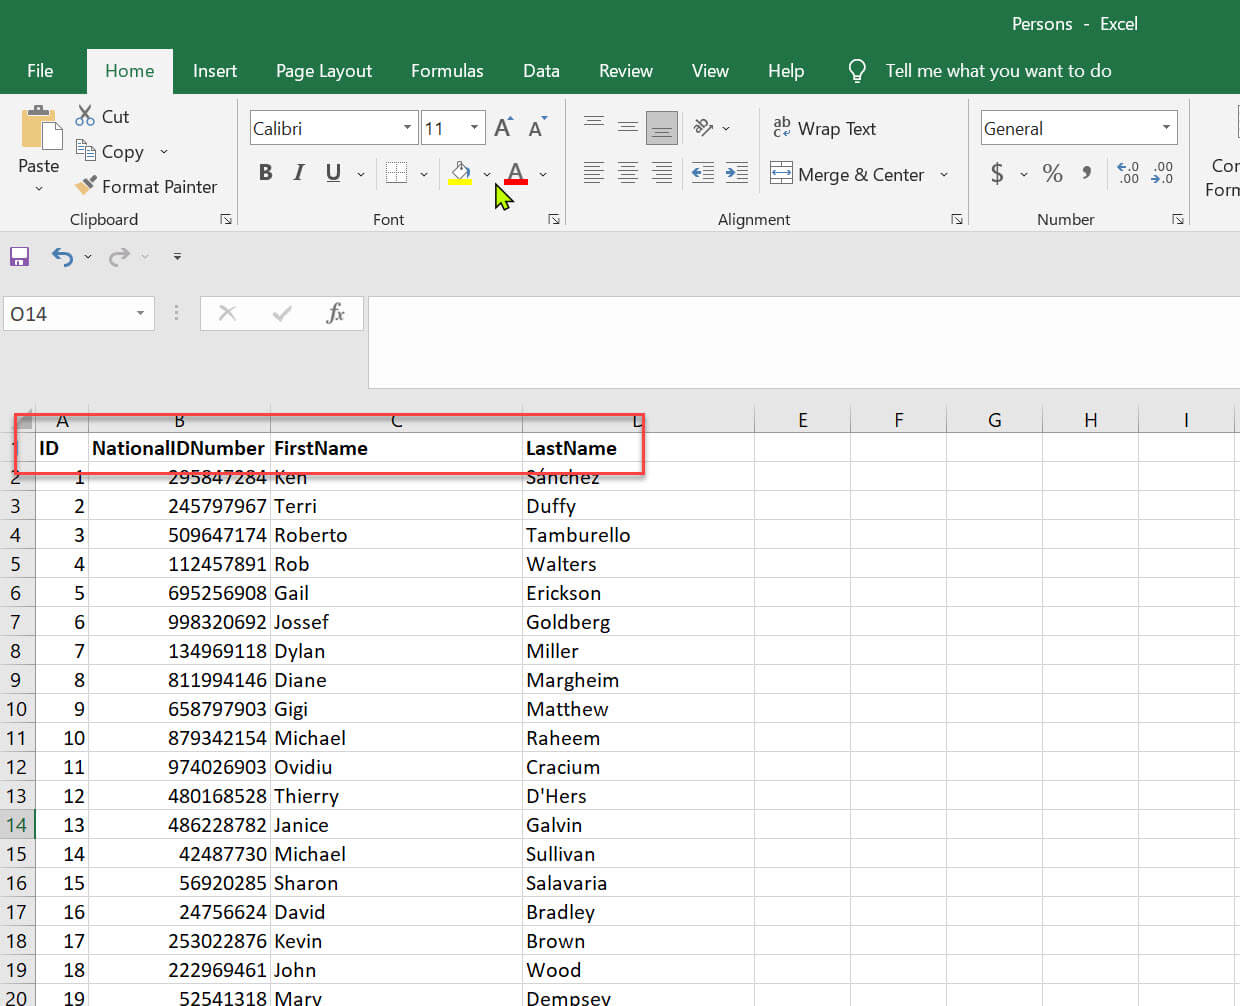Click the Cut scissors icon
Image resolution: width=1240 pixels, height=1006 pixels.
pos(86,116)
